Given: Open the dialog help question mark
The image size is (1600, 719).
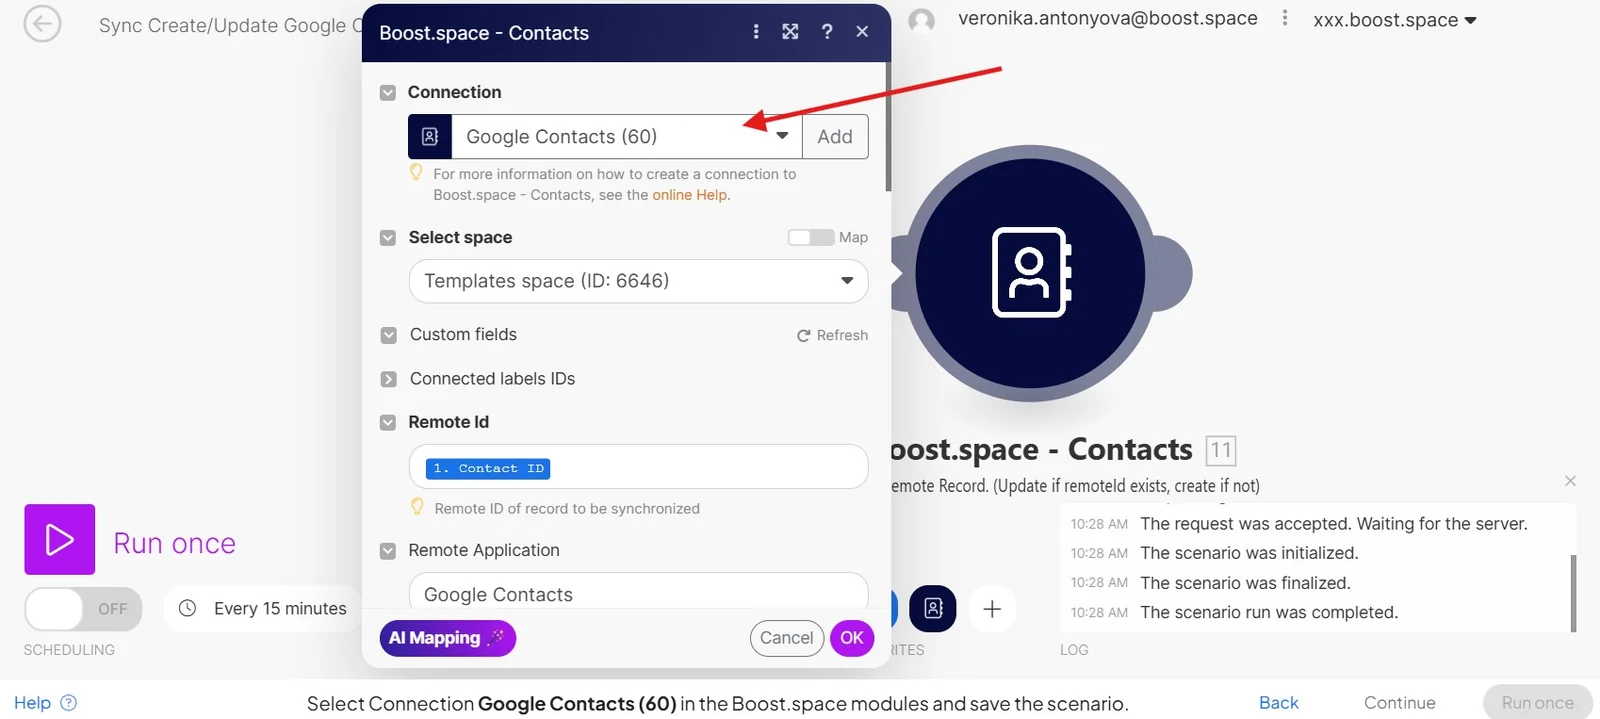Looking at the screenshot, I should click(x=827, y=32).
